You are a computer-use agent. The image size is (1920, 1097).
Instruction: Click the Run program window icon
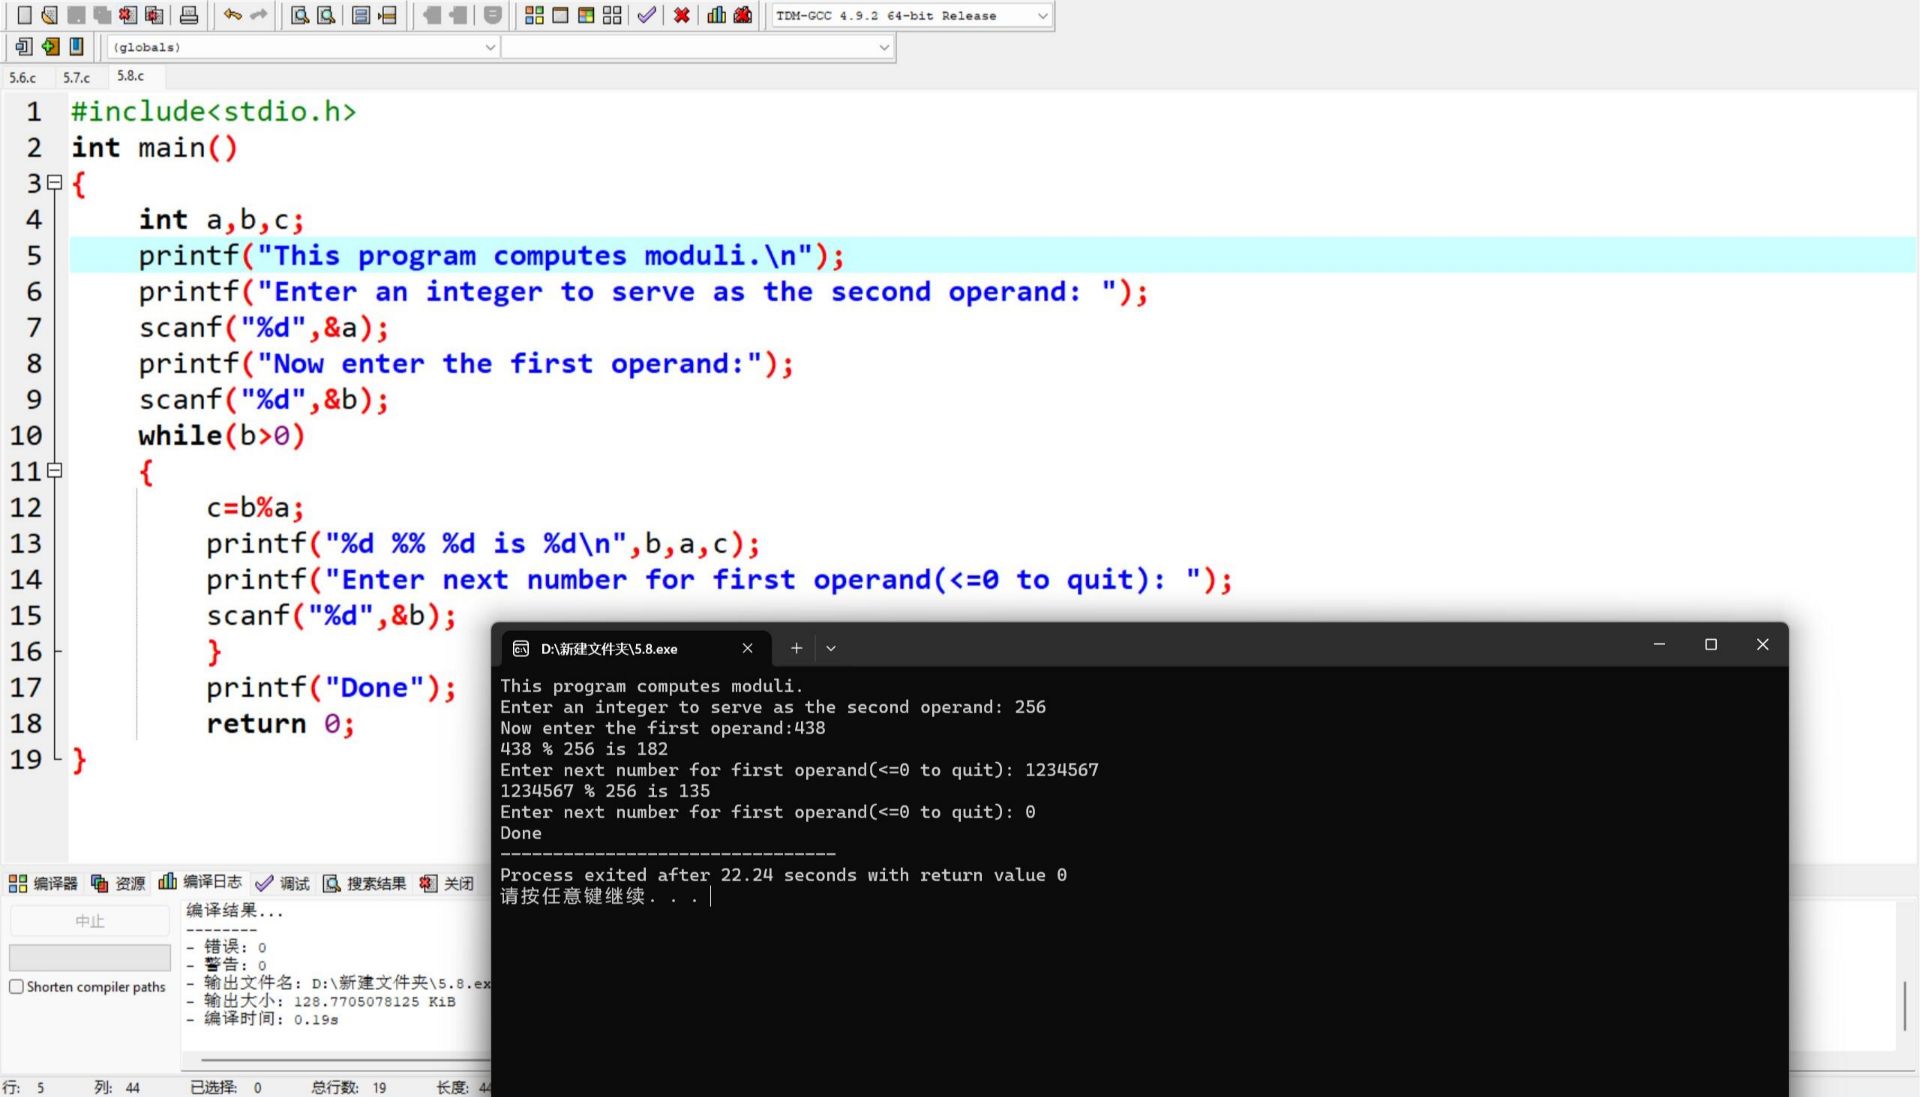[560, 15]
